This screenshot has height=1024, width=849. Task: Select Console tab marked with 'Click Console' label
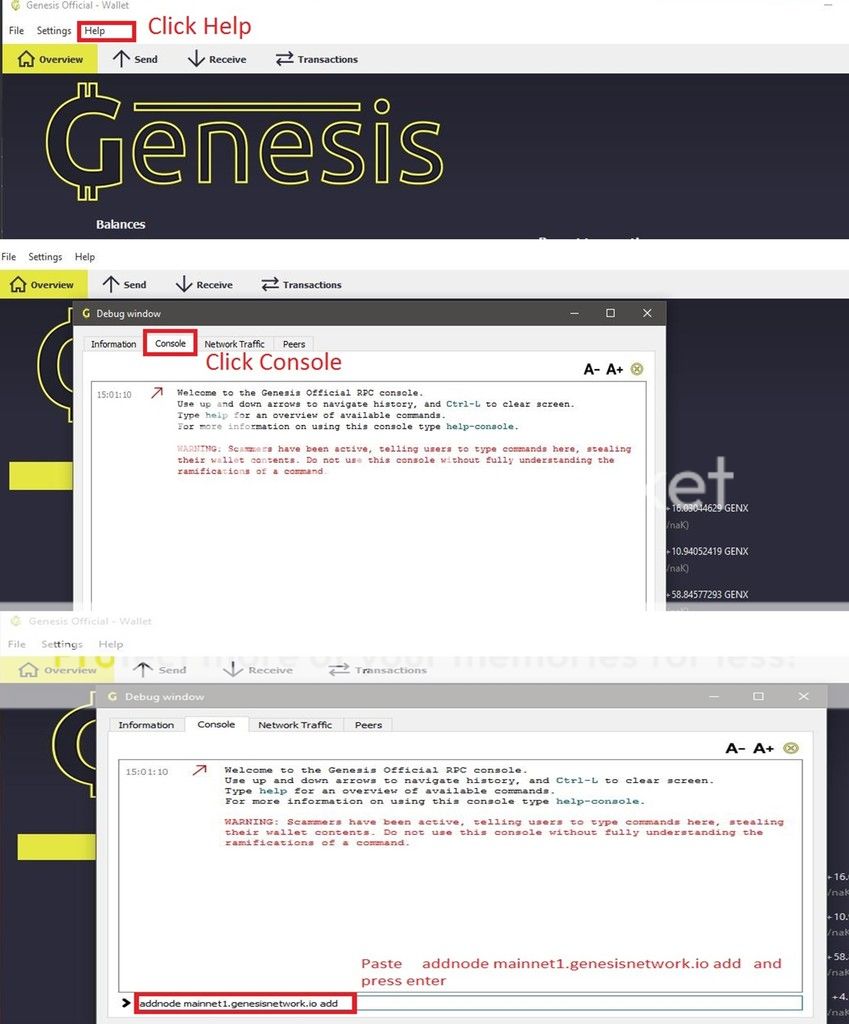pyautogui.click(x=170, y=344)
